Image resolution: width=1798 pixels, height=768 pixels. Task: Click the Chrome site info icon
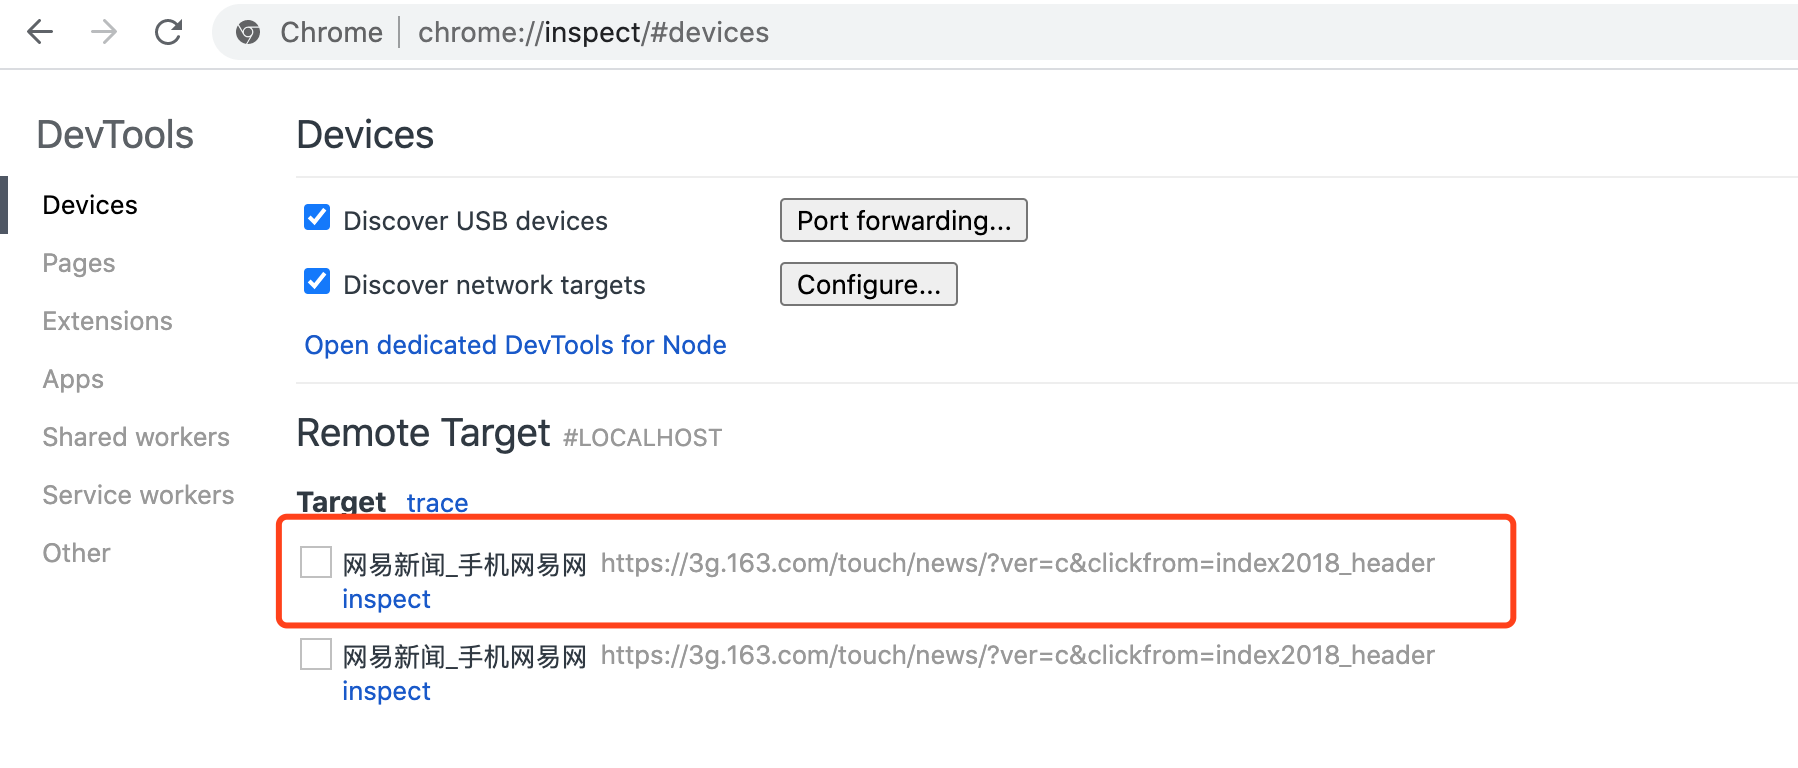[248, 33]
